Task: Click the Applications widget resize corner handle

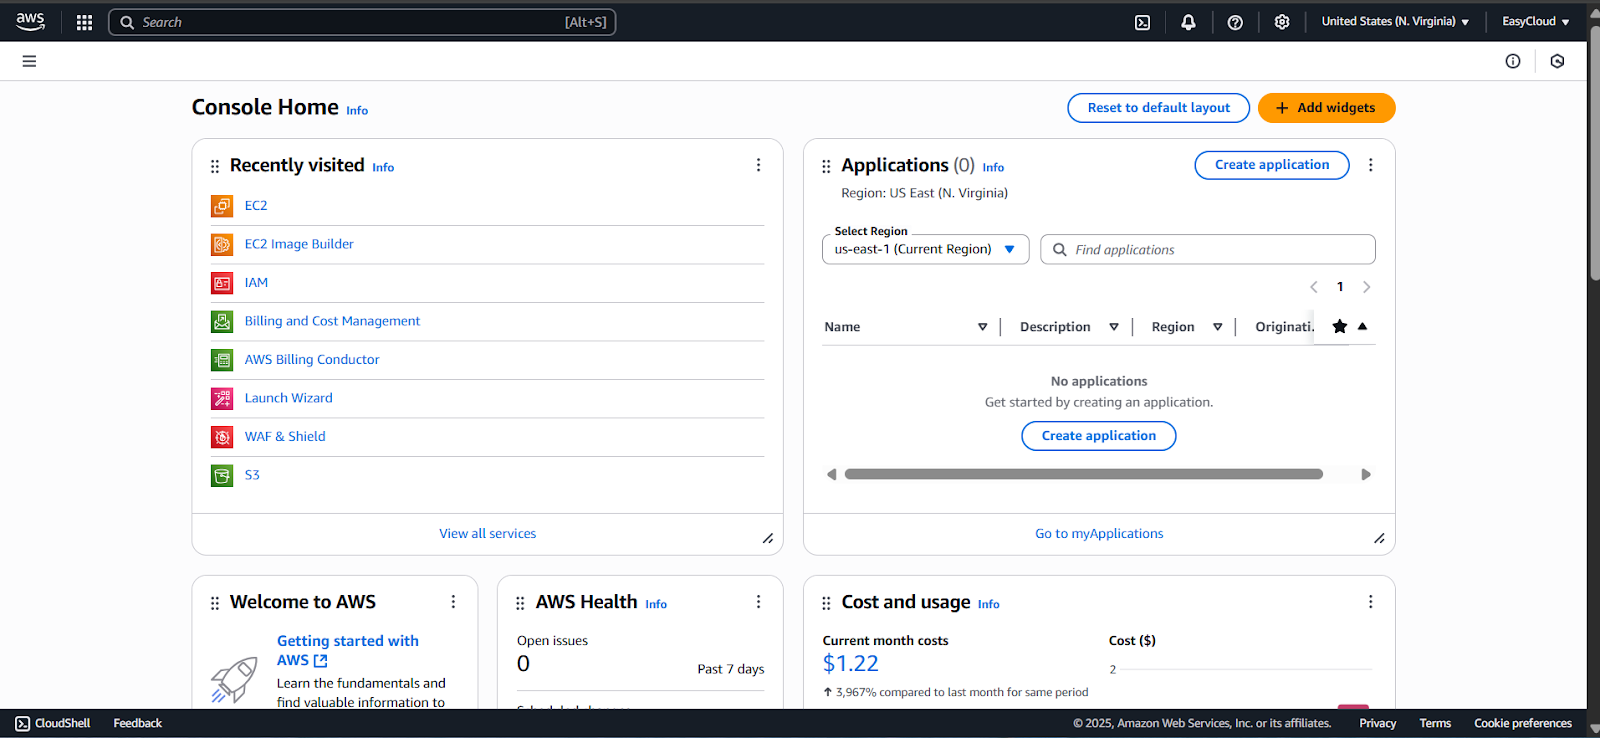Action: click(x=1379, y=538)
